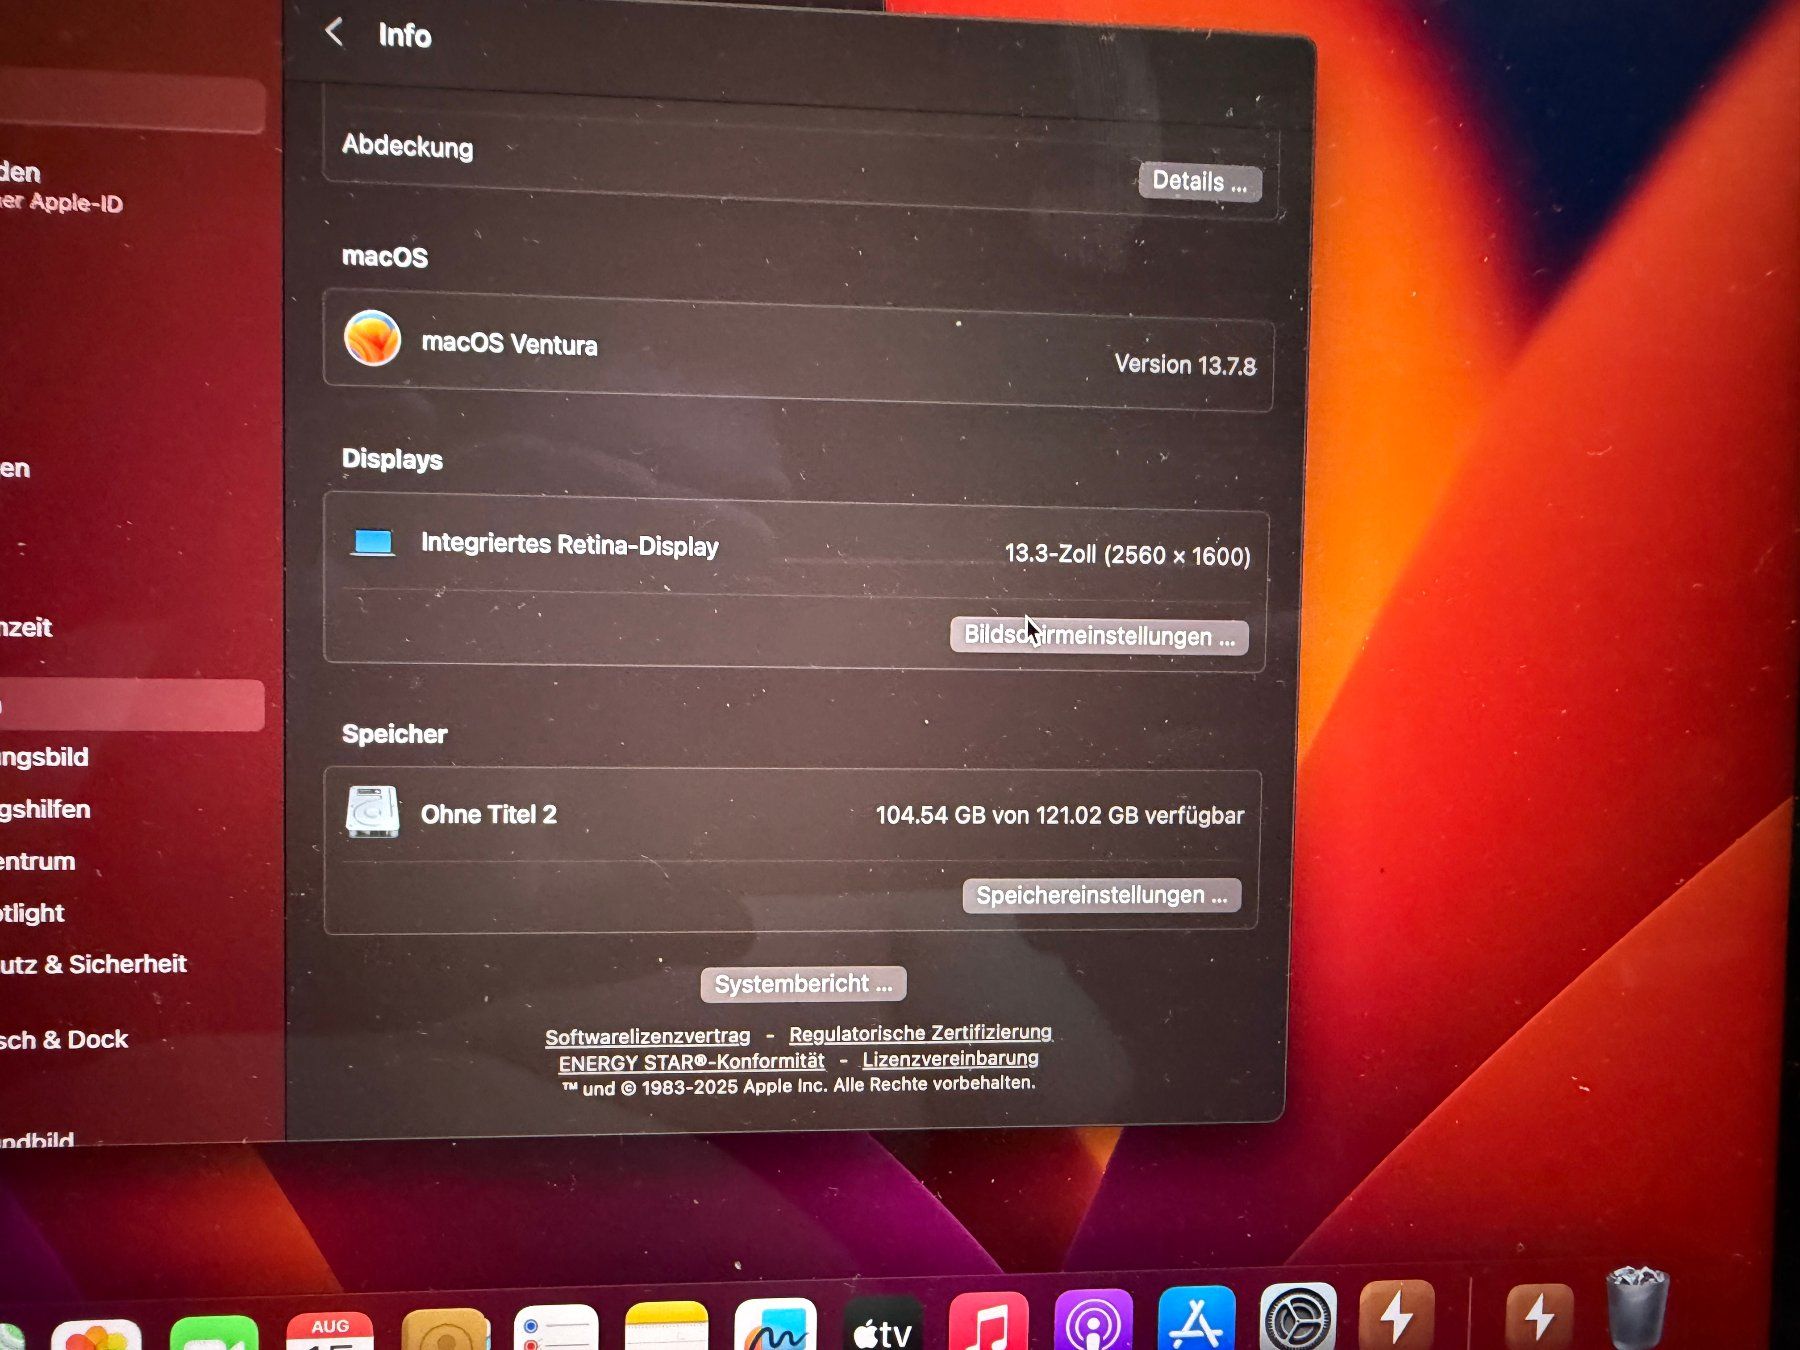This screenshot has height=1350, width=1800.
Task: Click '104.54 GB von 121.02 GB verfügbar'
Action: [1060, 815]
